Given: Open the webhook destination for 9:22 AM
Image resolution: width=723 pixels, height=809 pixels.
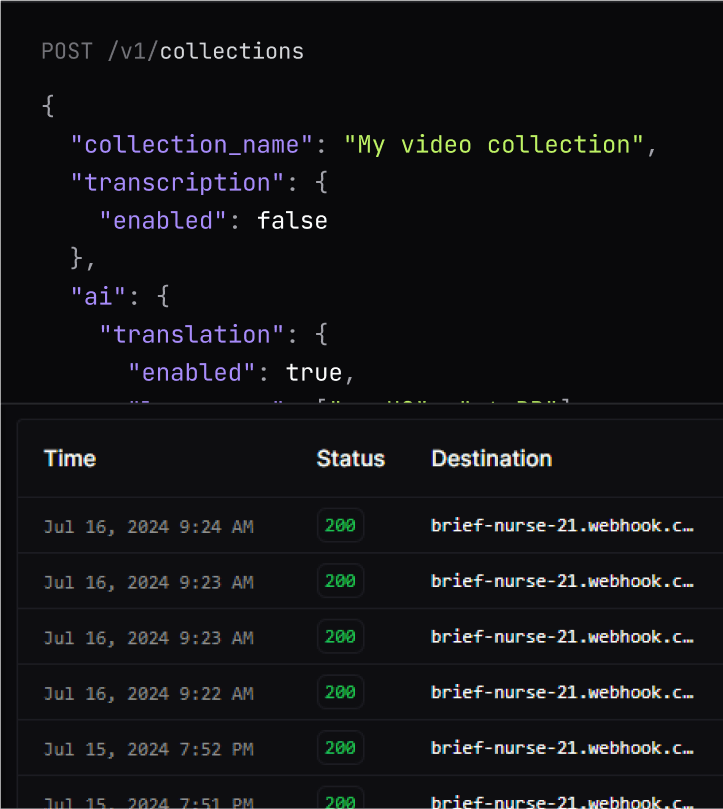Looking at the screenshot, I should click(x=562, y=692).
